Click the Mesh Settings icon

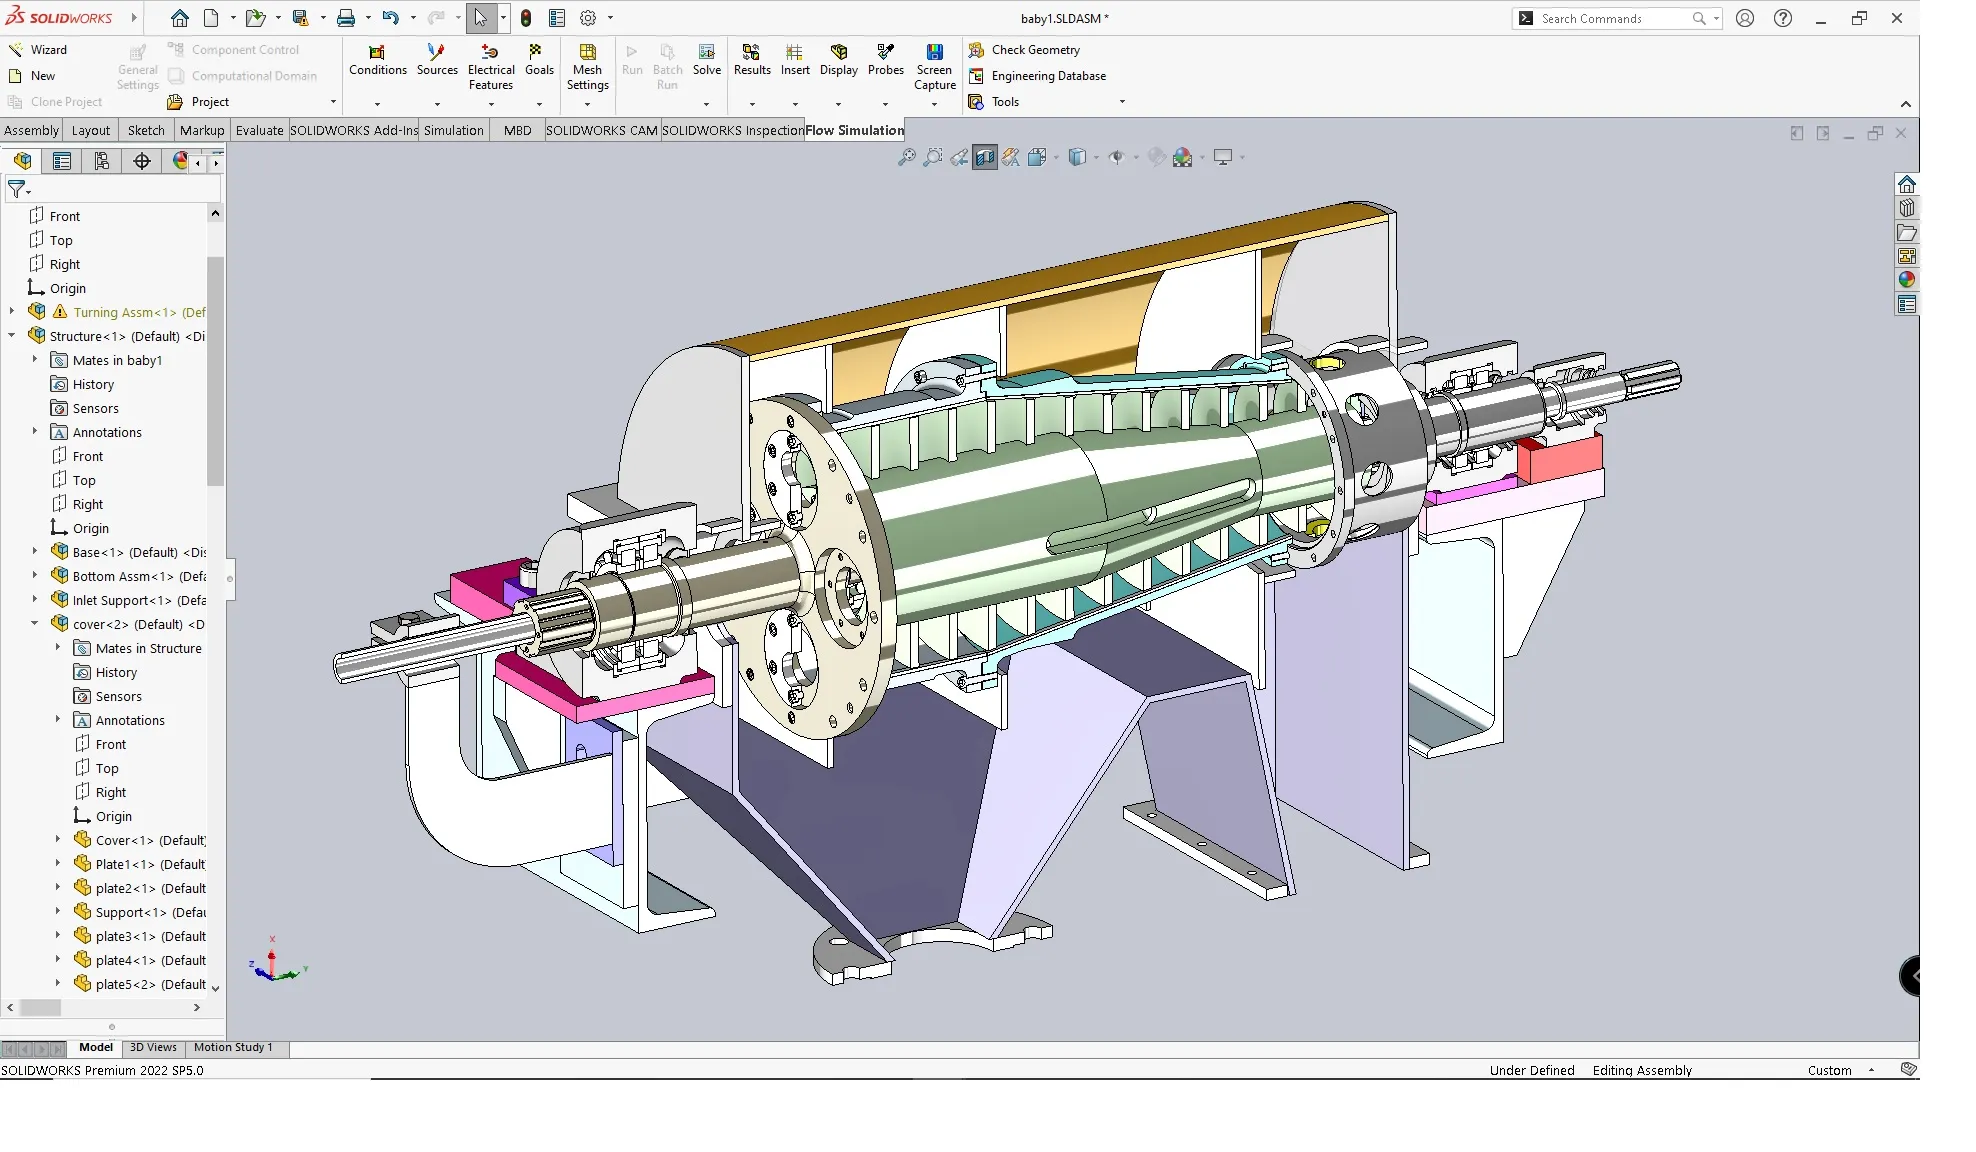(x=587, y=52)
